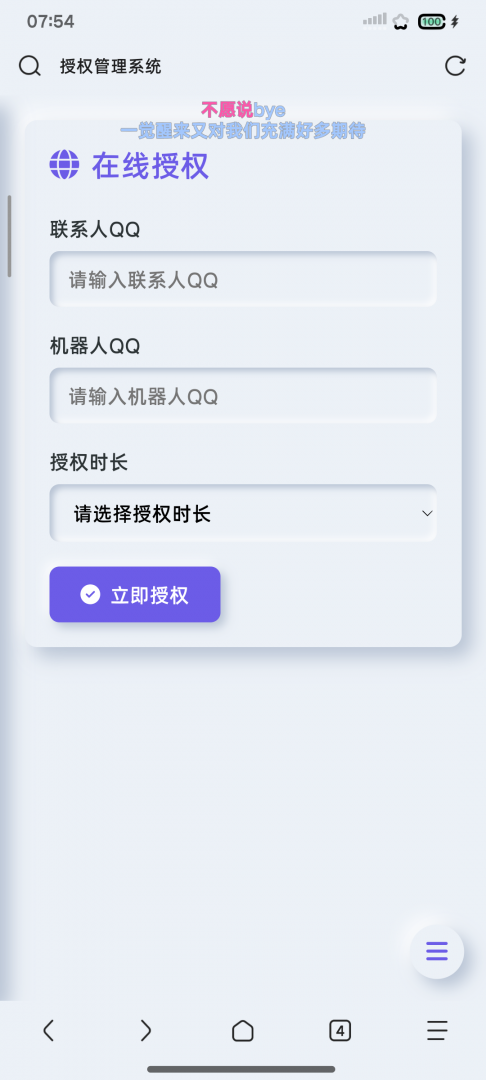Click the purple globe icon beside 在线授权
Viewport: 486px width, 1080px height.
click(65, 165)
